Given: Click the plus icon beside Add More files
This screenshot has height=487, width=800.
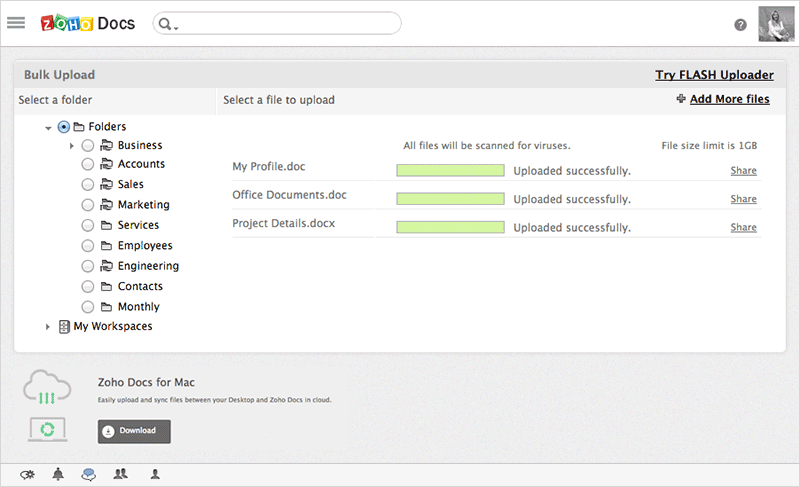Looking at the screenshot, I should (x=681, y=98).
